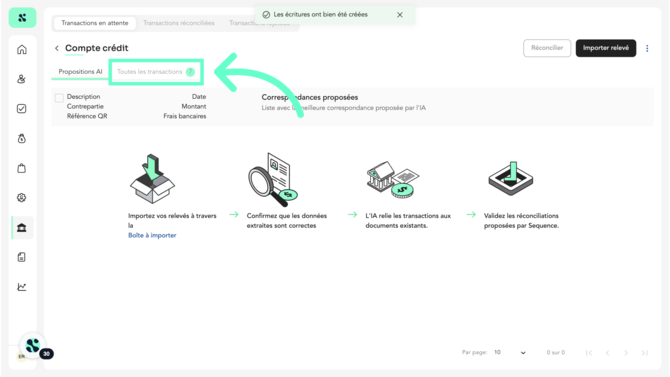Open the contacts section in the sidebar

22,79
